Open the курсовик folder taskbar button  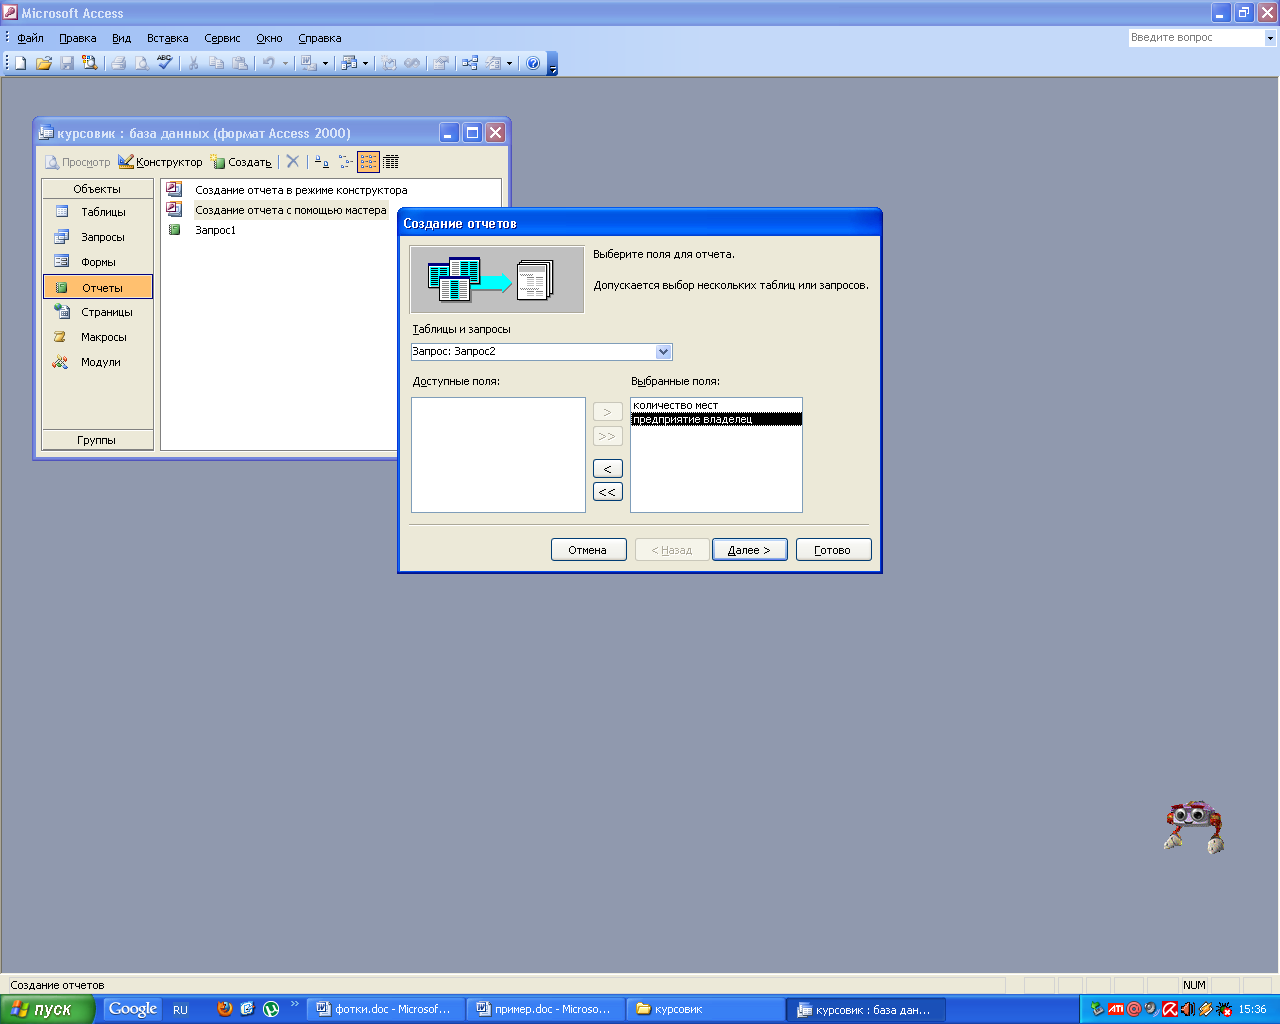[x=706, y=1009]
